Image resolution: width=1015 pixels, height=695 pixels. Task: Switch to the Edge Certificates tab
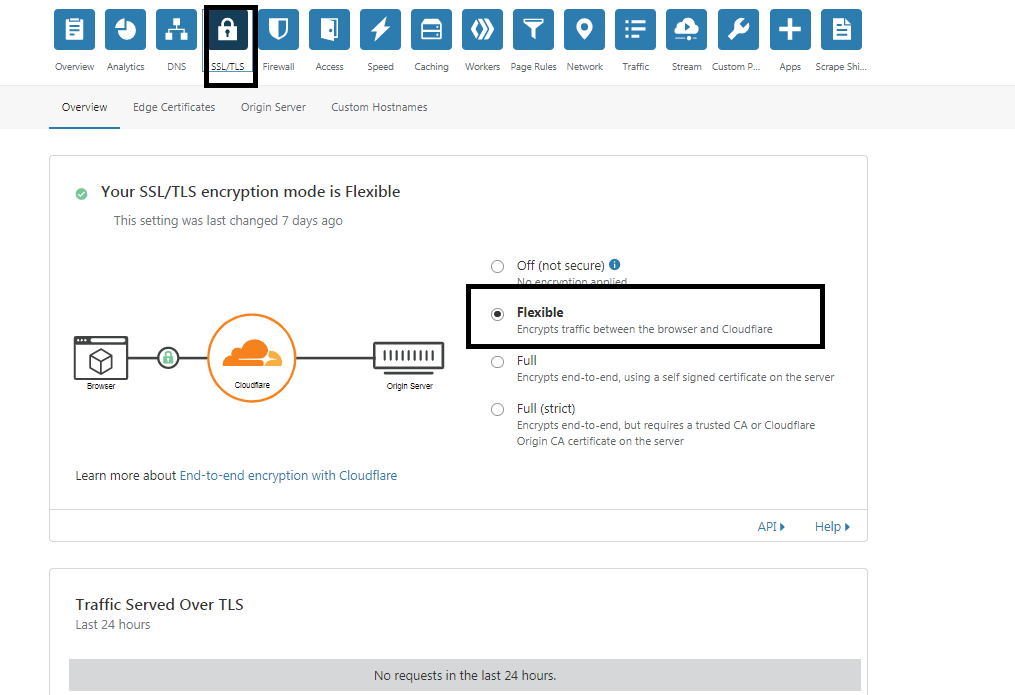pos(174,107)
